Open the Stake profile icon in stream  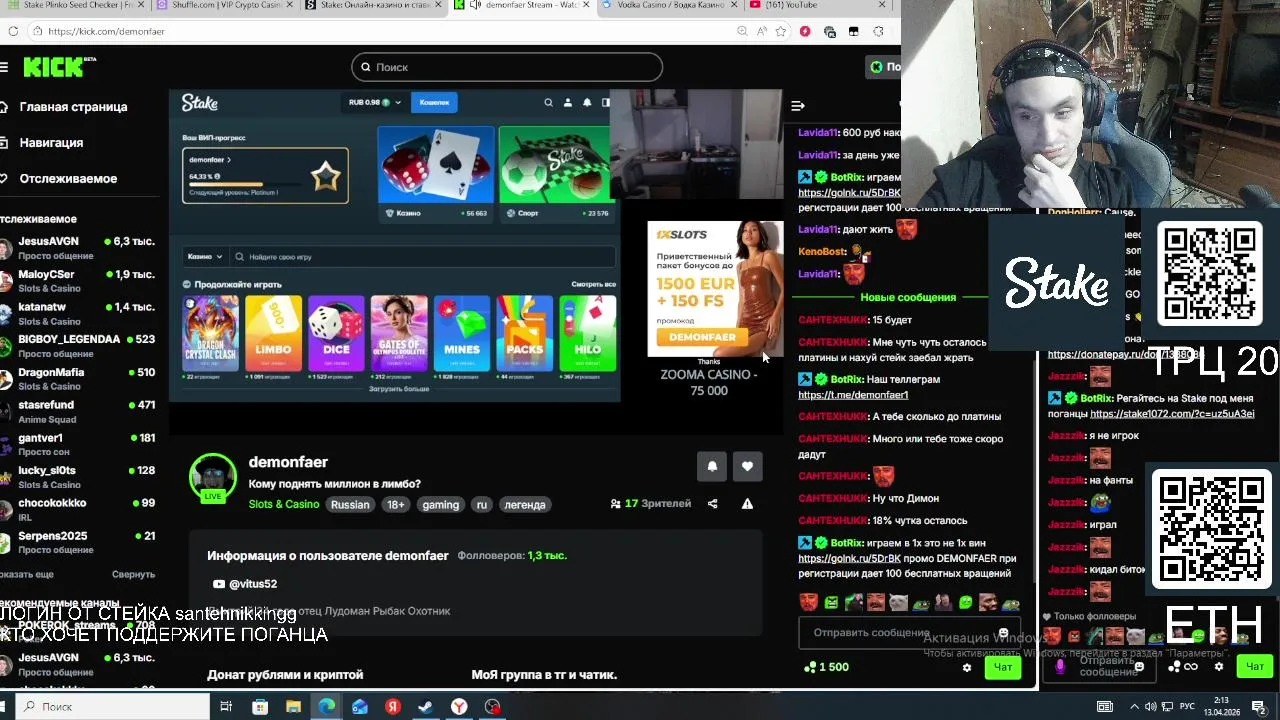click(x=567, y=102)
